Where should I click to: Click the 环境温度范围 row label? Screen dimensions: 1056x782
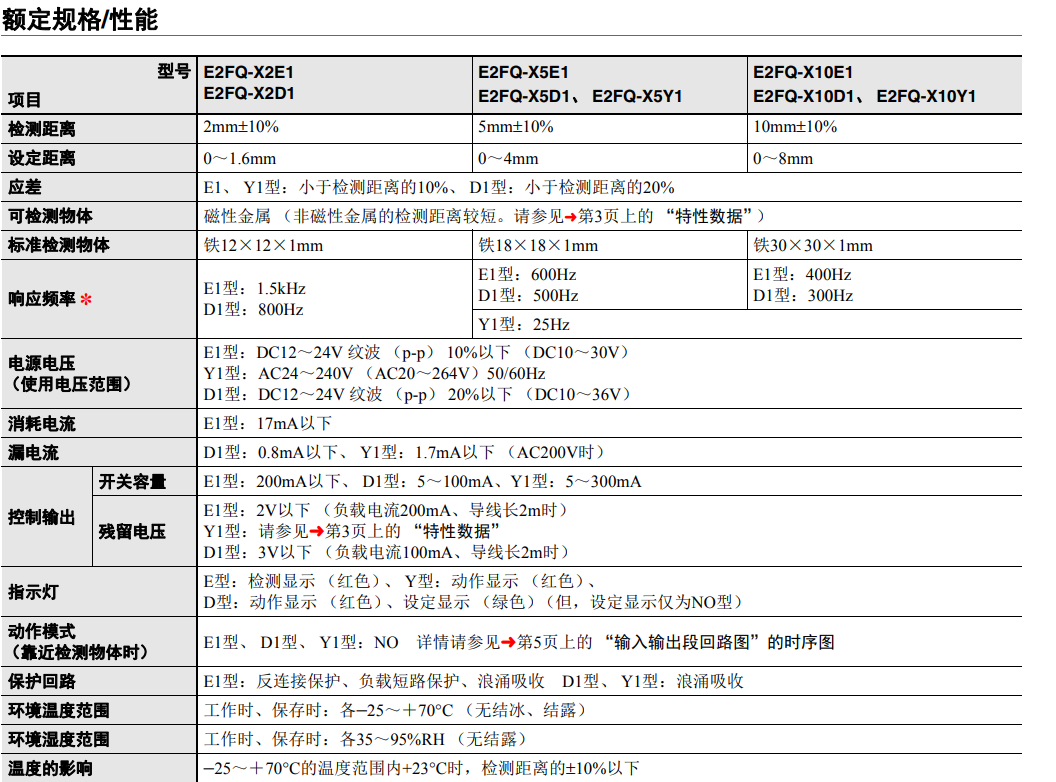pos(59,710)
